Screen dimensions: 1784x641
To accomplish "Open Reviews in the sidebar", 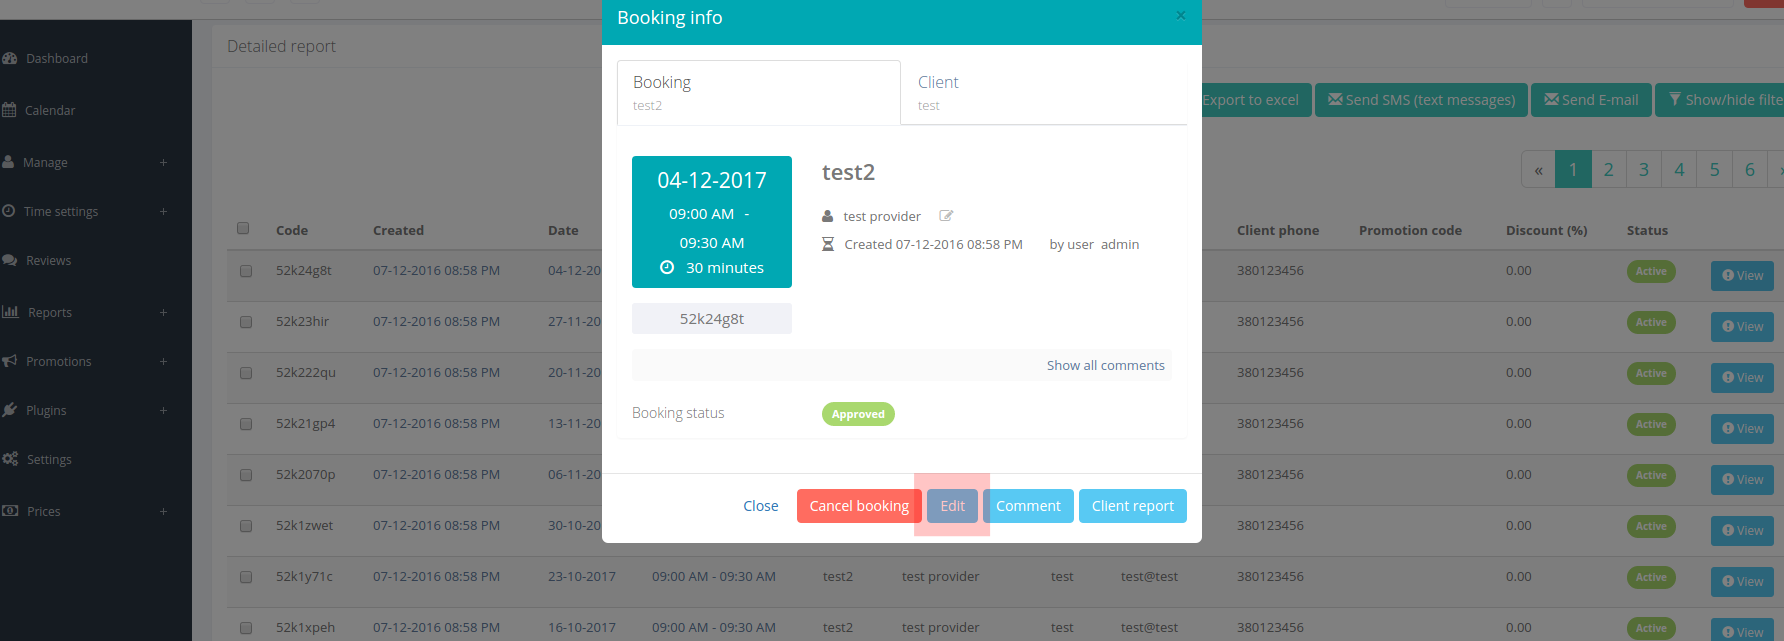I will tap(48, 261).
